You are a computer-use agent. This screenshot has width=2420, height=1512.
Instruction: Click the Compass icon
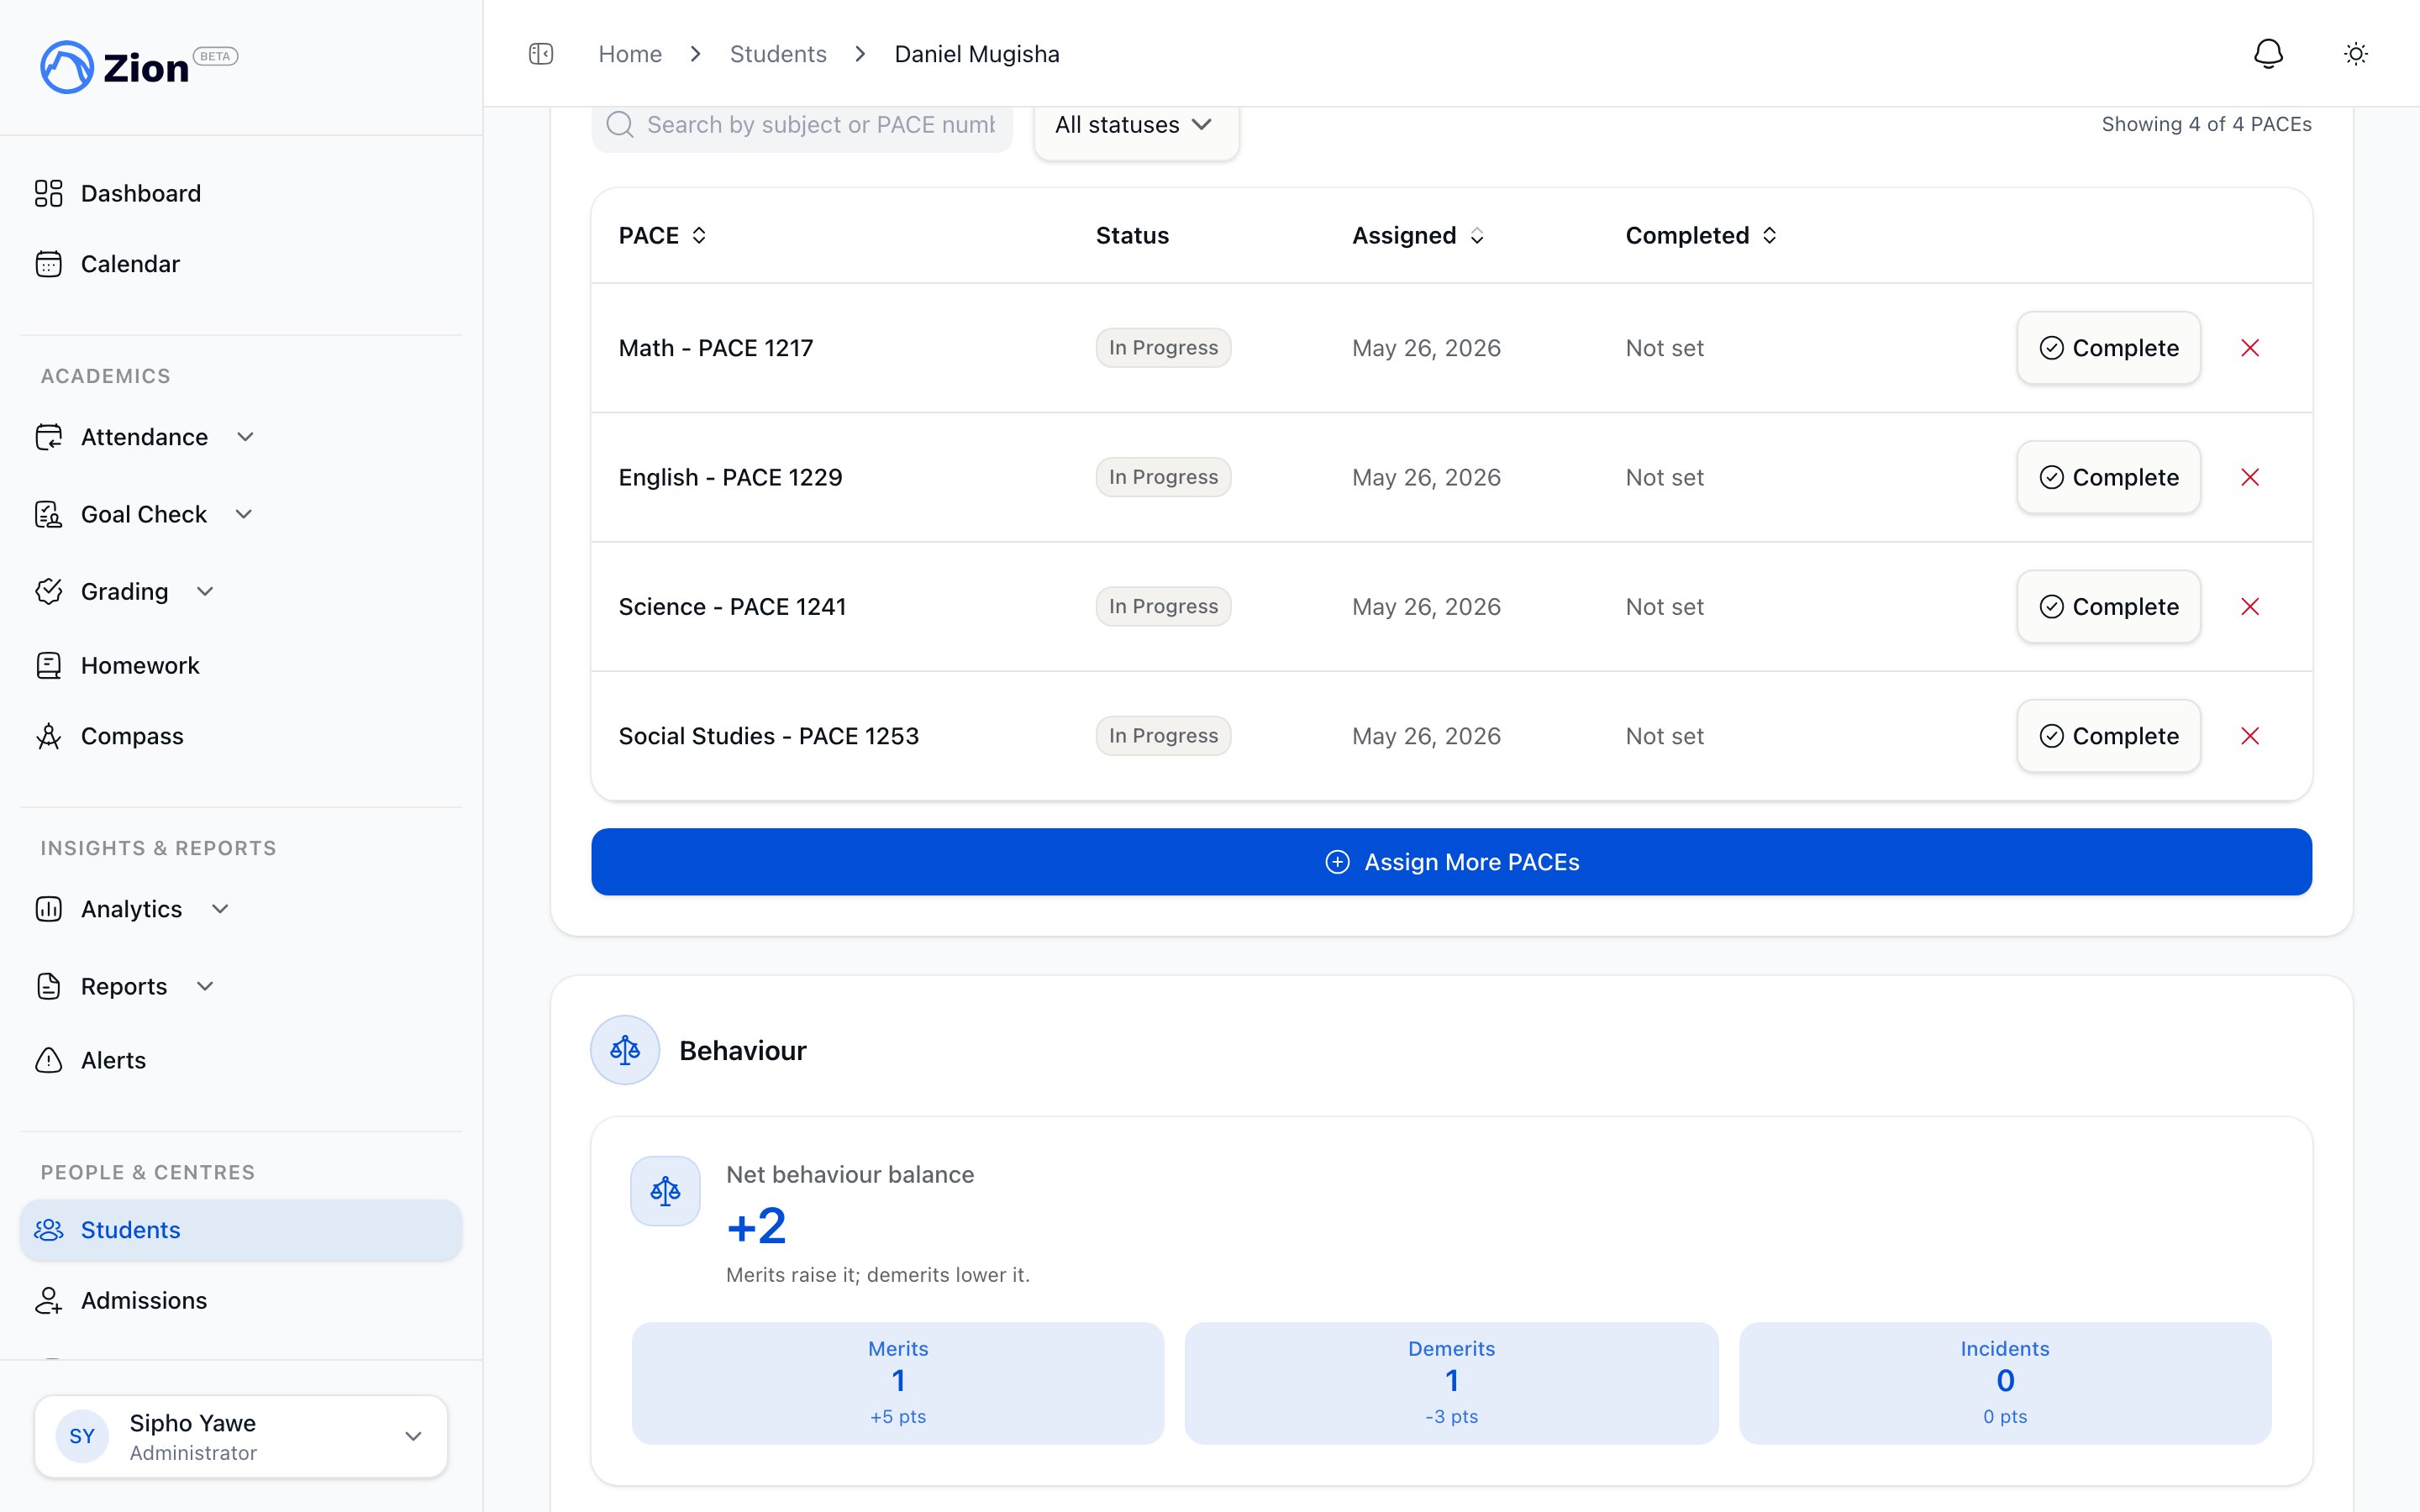[48, 736]
